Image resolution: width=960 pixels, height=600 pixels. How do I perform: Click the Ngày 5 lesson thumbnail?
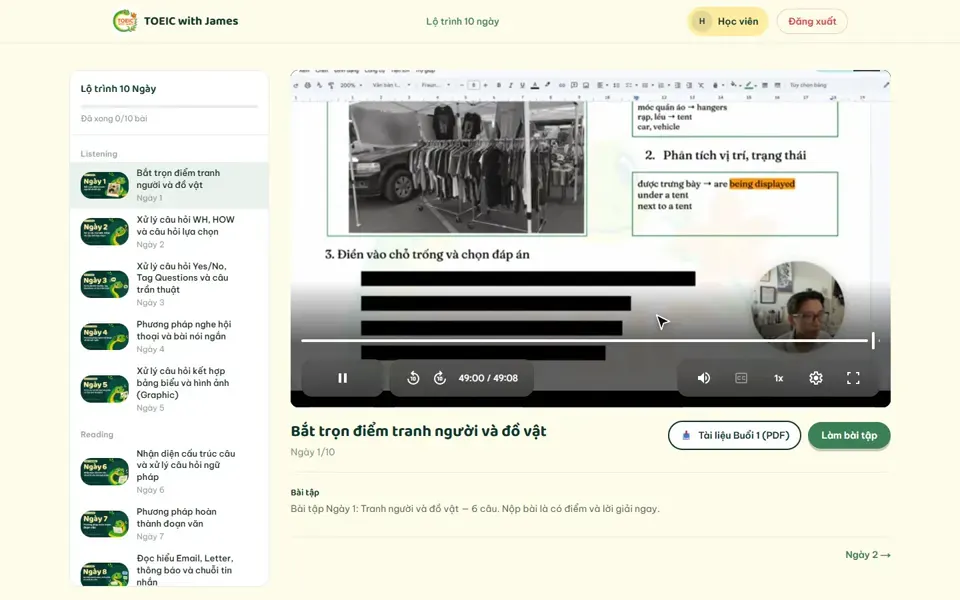[105, 389]
